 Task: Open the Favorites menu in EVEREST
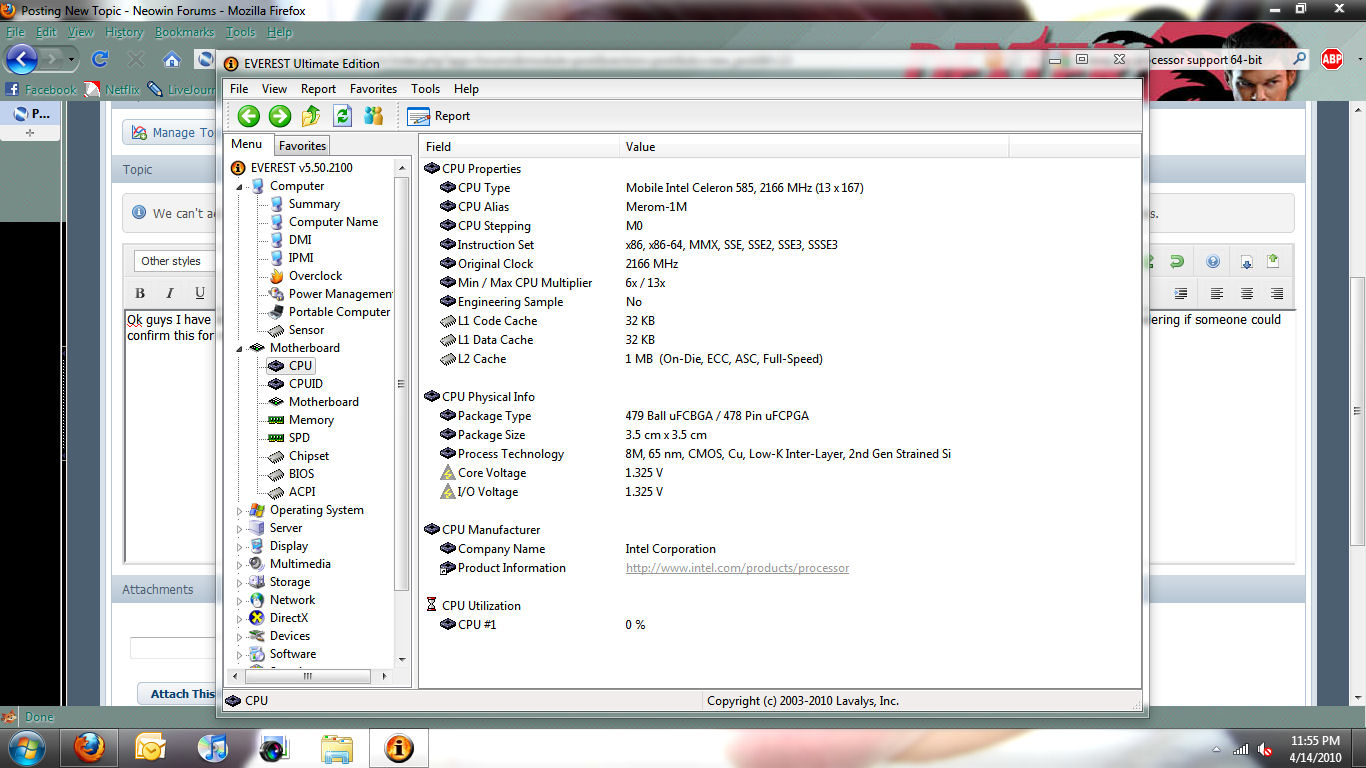[x=373, y=89]
